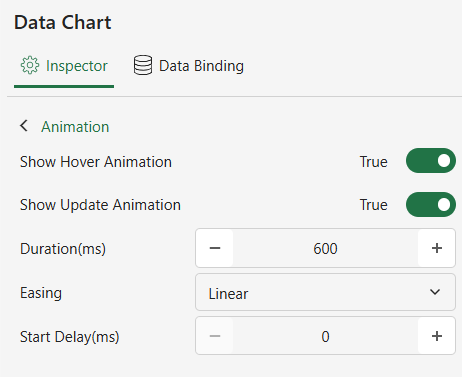Image resolution: width=462 pixels, height=377 pixels.
Task: Switch to the Inspector tab label
Action: [x=77, y=66]
